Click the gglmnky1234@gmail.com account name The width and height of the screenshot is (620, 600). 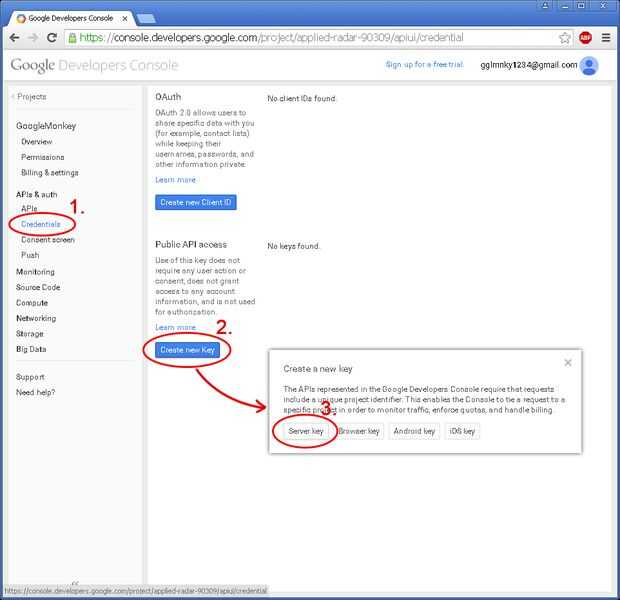(529, 65)
